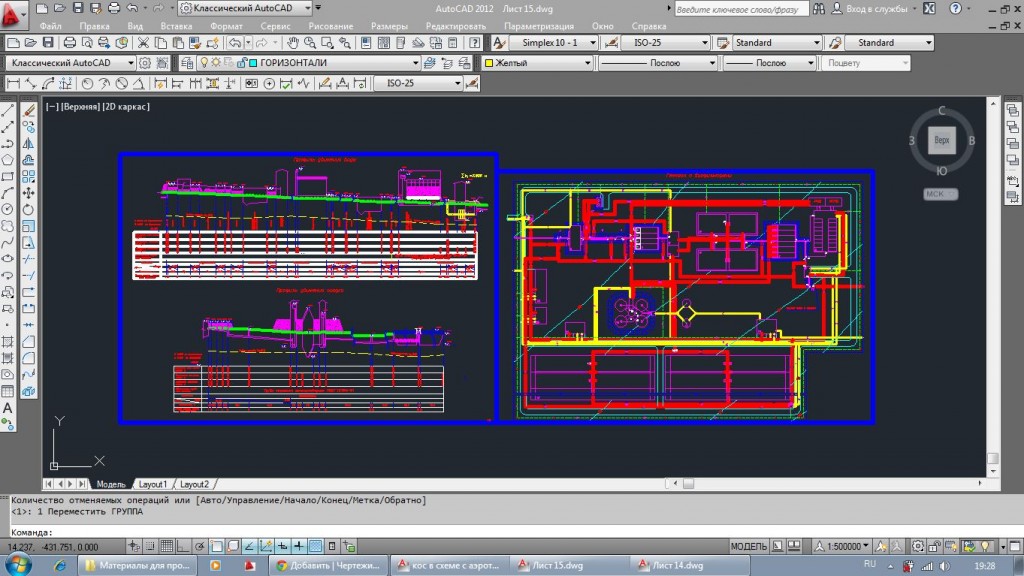Image resolution: width=1024 pixels, height=576 pixels.
Task: Click Вход в службы sign-in button
Action: click(876, 9)
